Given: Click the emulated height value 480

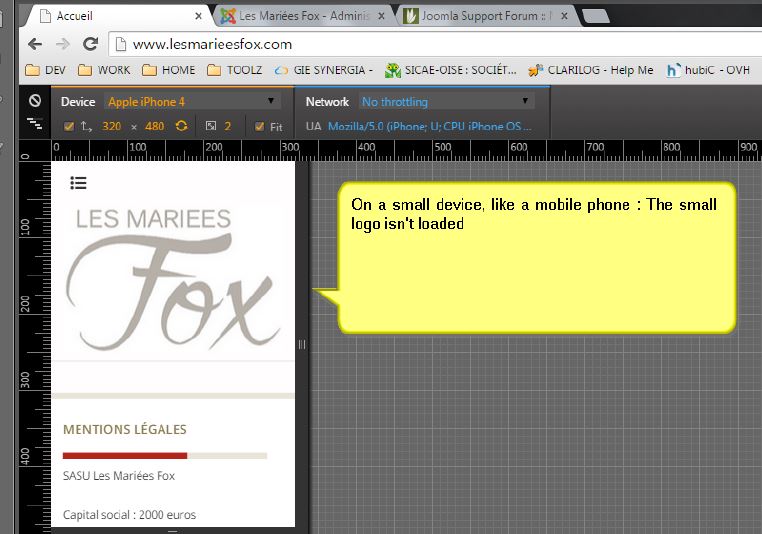Looking at the screenshot, I should 155,126.
